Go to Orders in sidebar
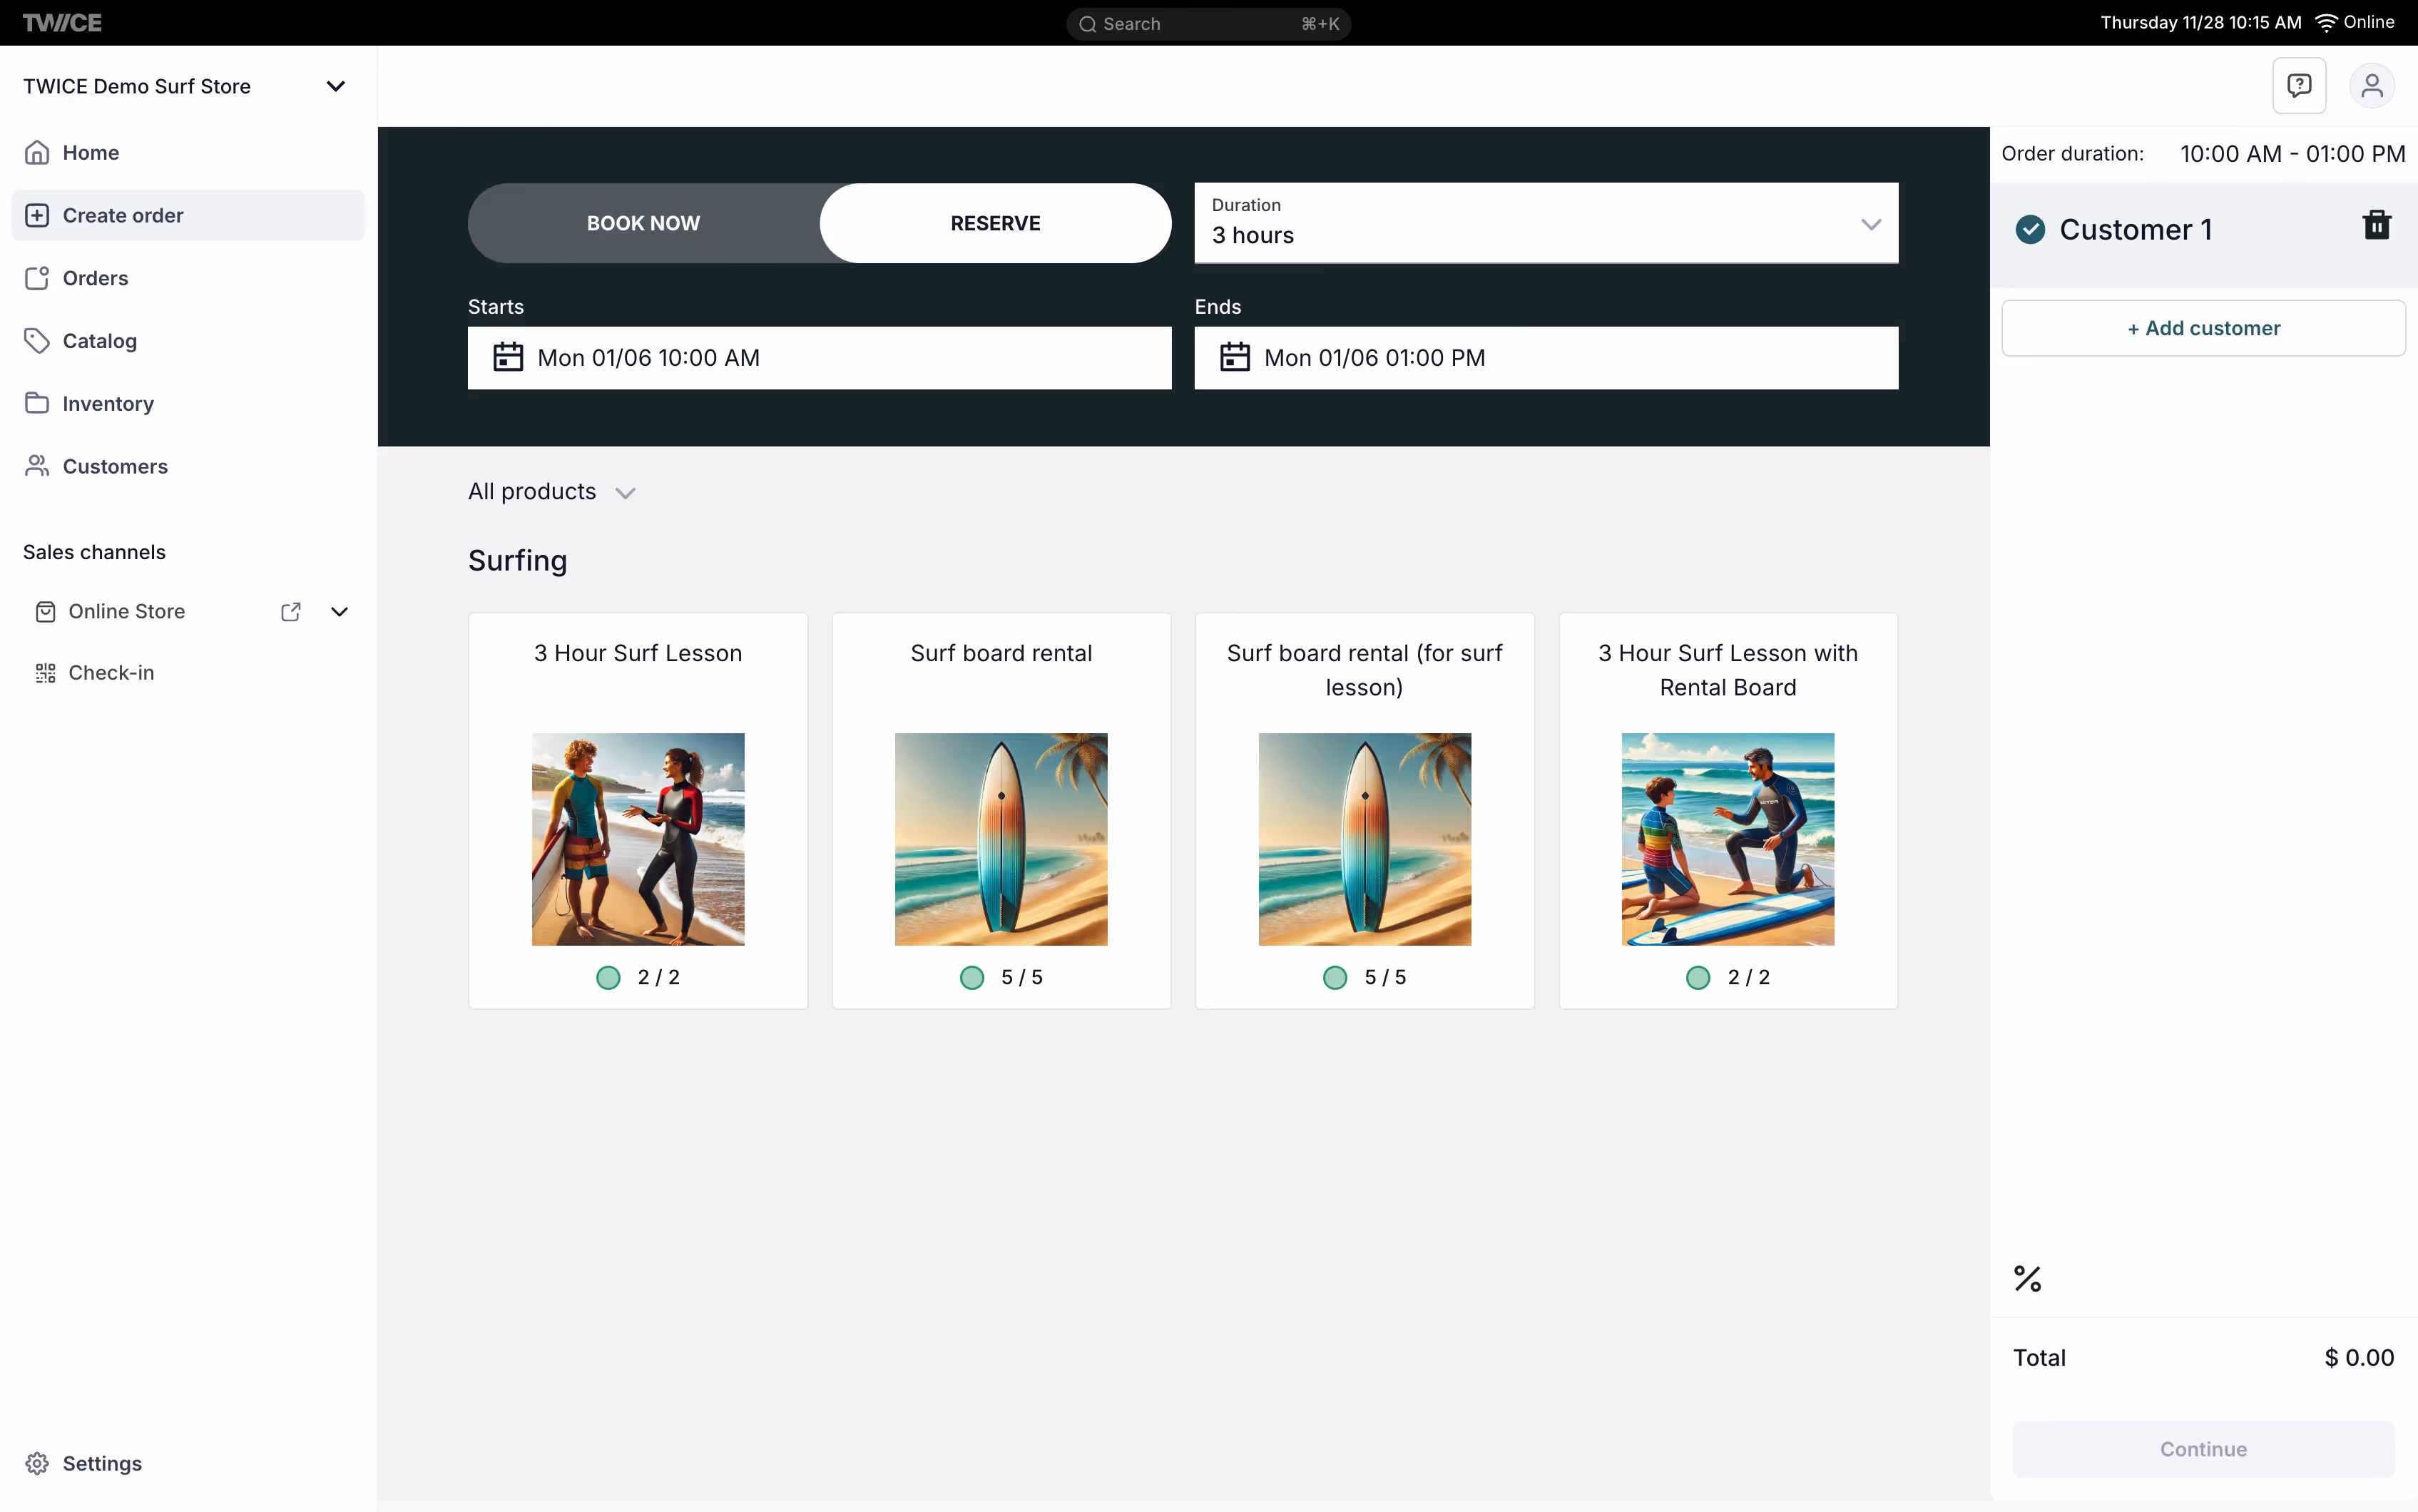Image resolution: width=2418 pixels, height=1512 pixels. coord(95,278)
